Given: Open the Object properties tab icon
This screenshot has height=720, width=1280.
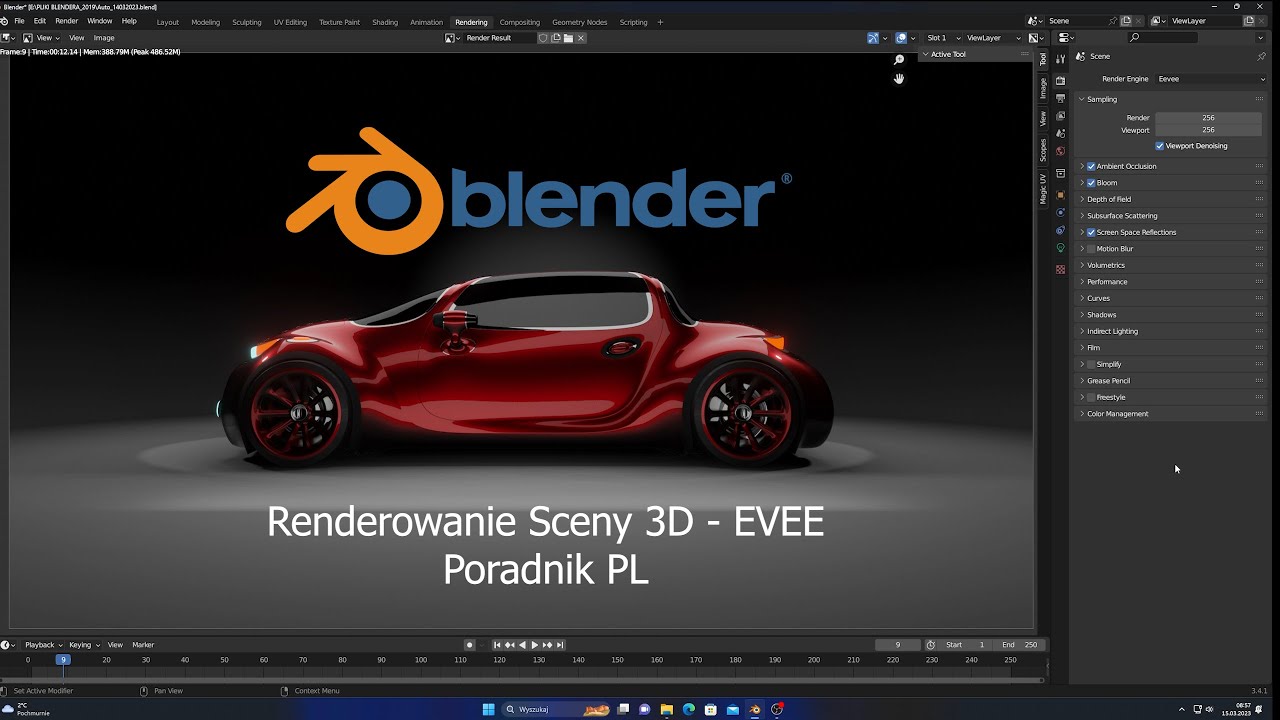Looking at the screenshot, I should tap(1060, 195).
